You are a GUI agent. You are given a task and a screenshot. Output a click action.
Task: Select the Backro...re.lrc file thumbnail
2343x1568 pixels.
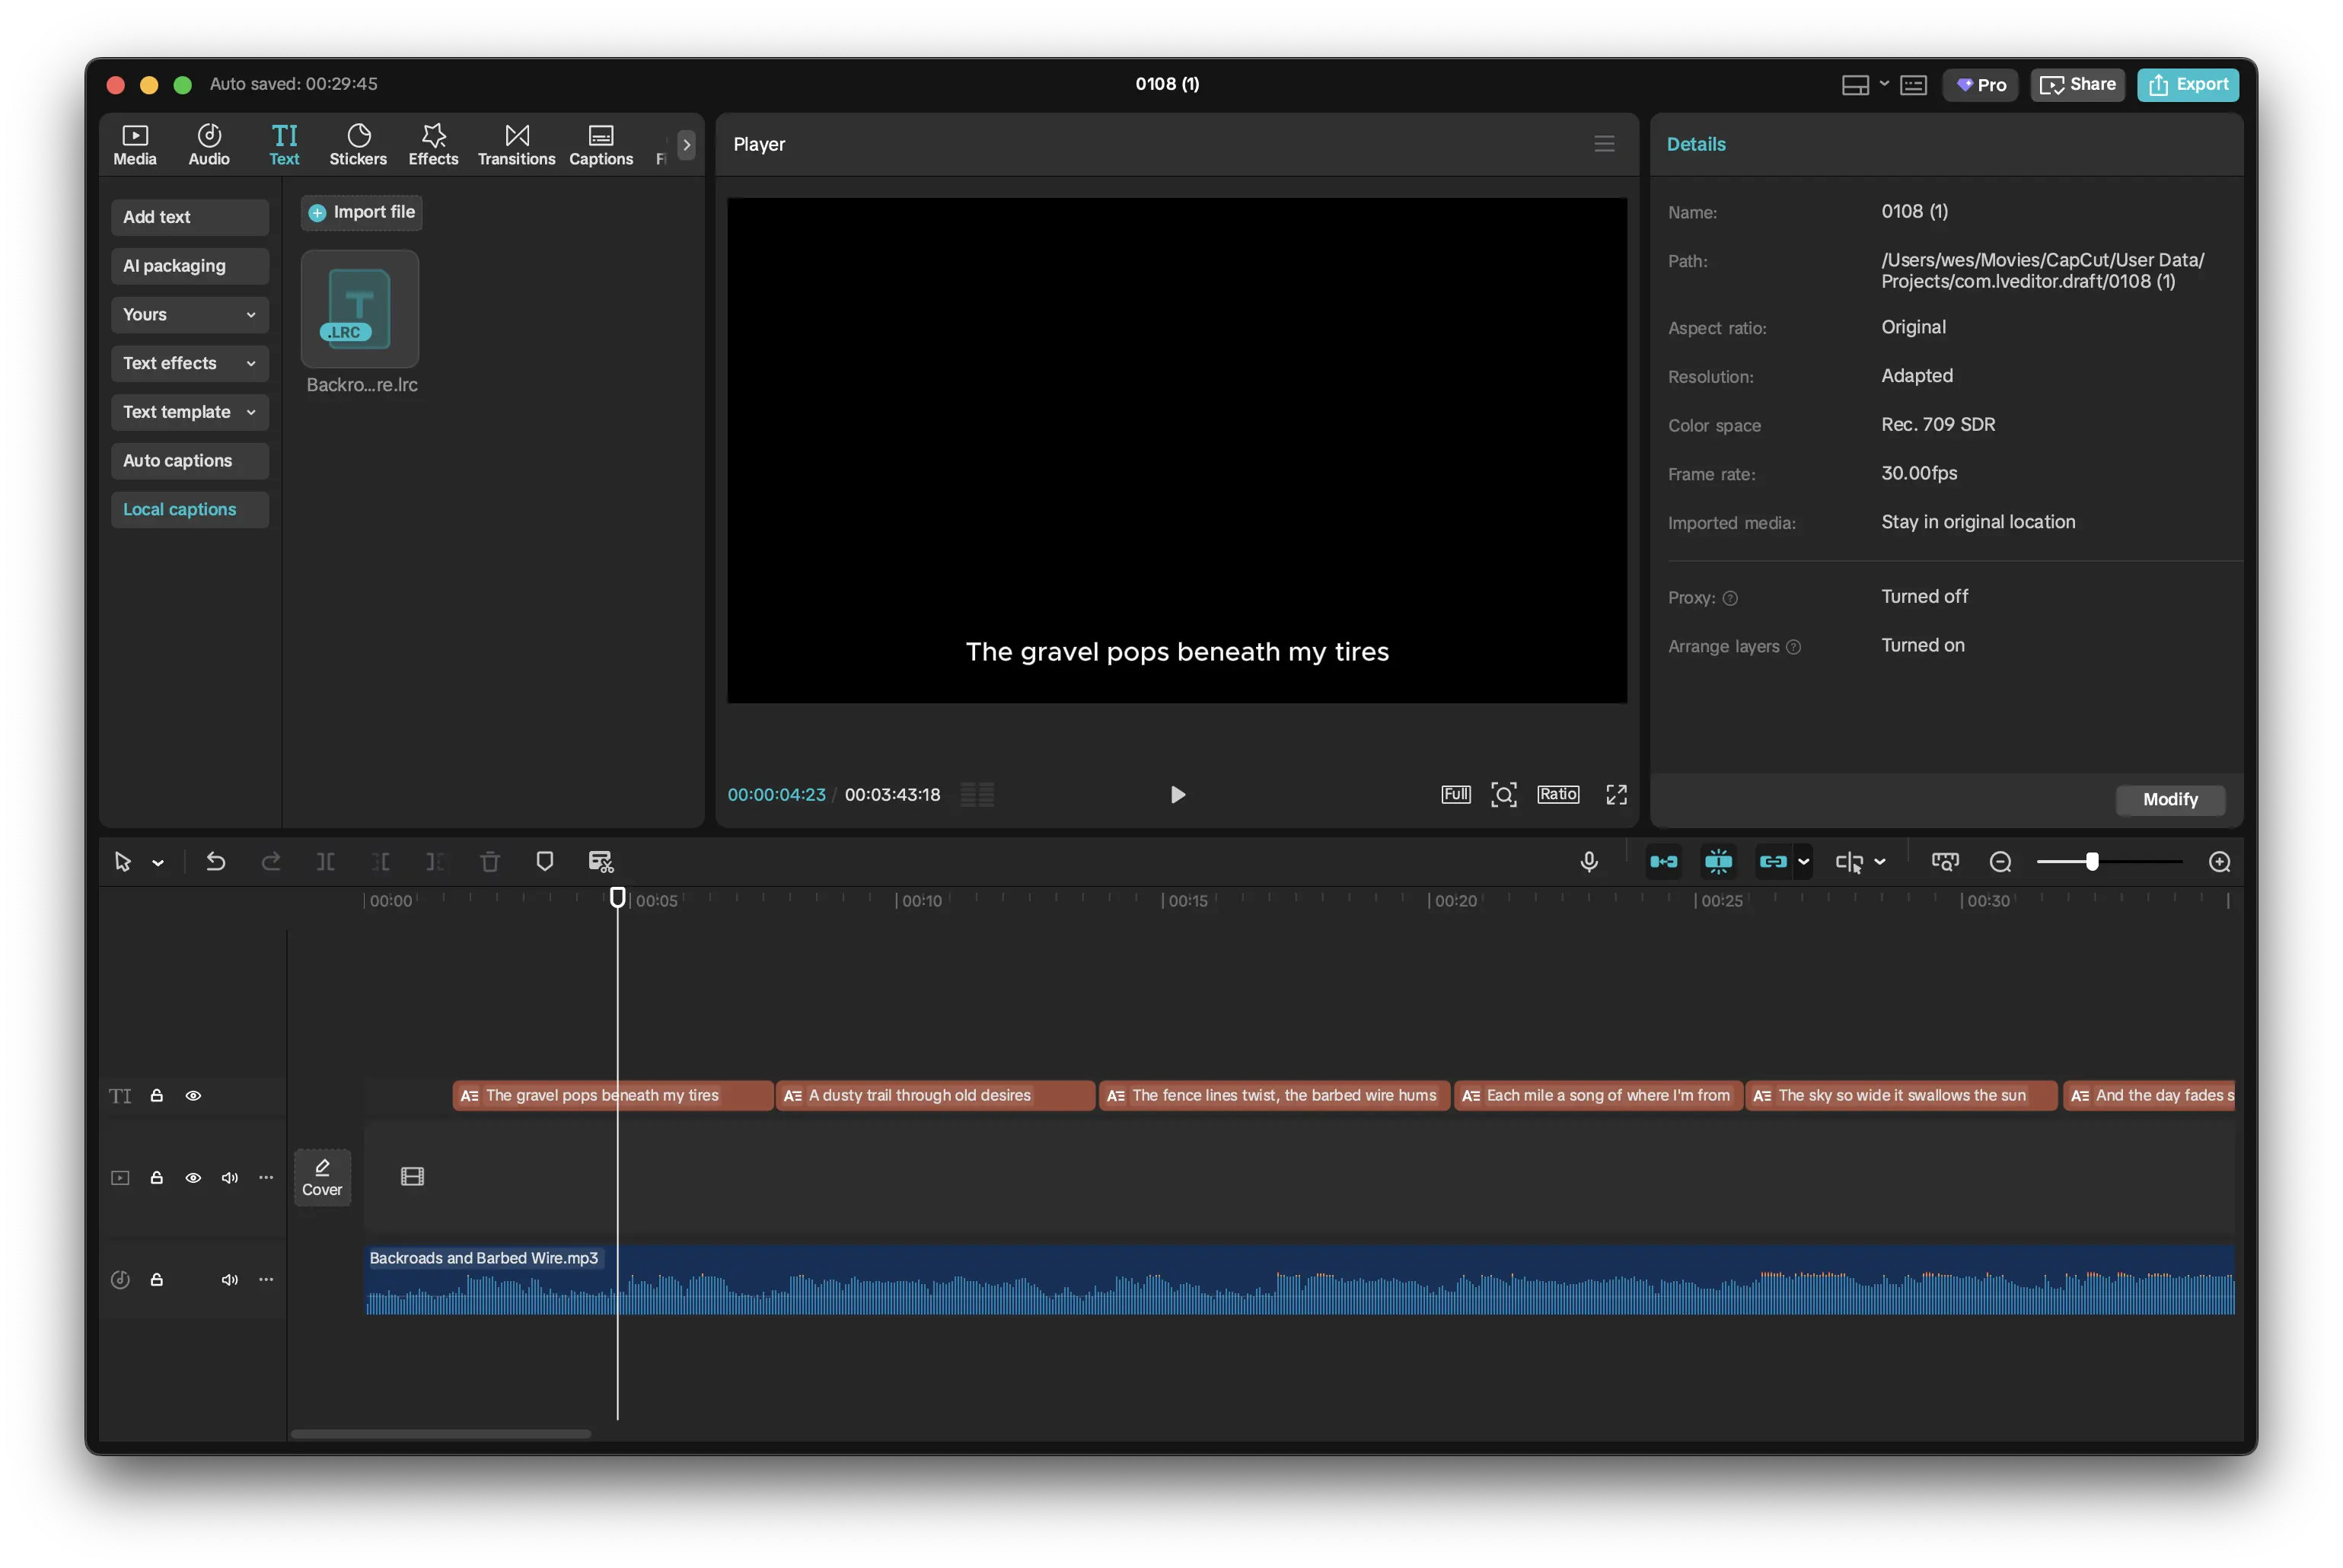359,308
